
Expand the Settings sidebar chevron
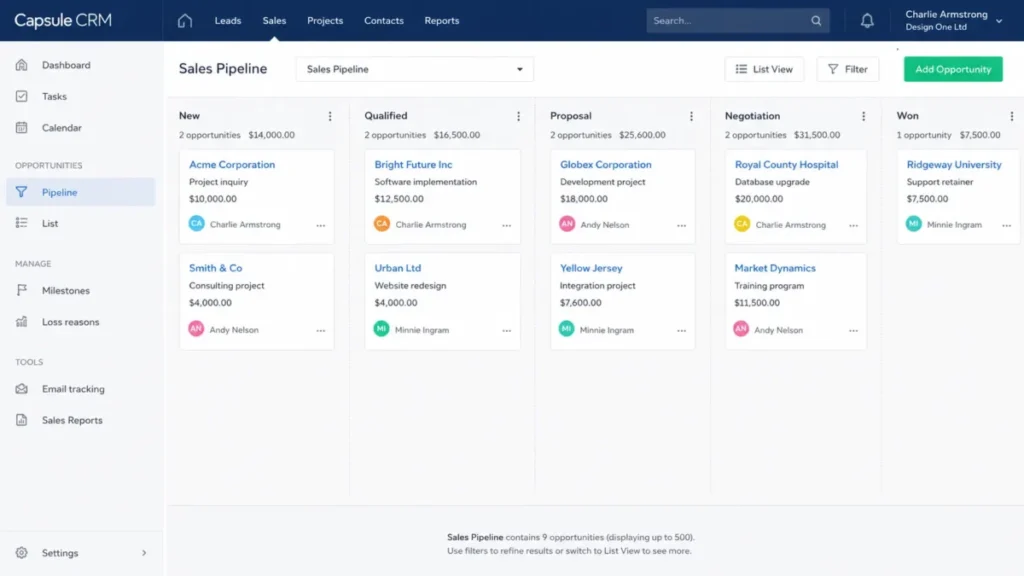144,553
